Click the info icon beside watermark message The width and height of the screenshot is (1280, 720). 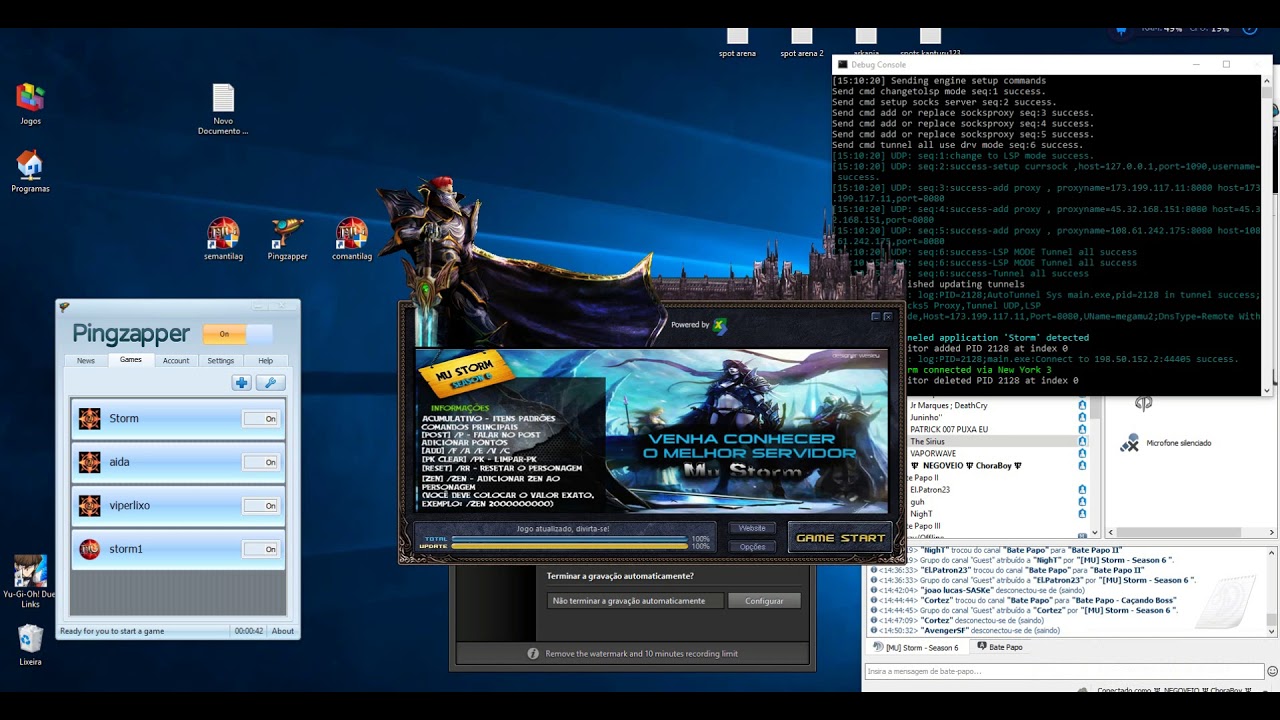coord(533,653)
